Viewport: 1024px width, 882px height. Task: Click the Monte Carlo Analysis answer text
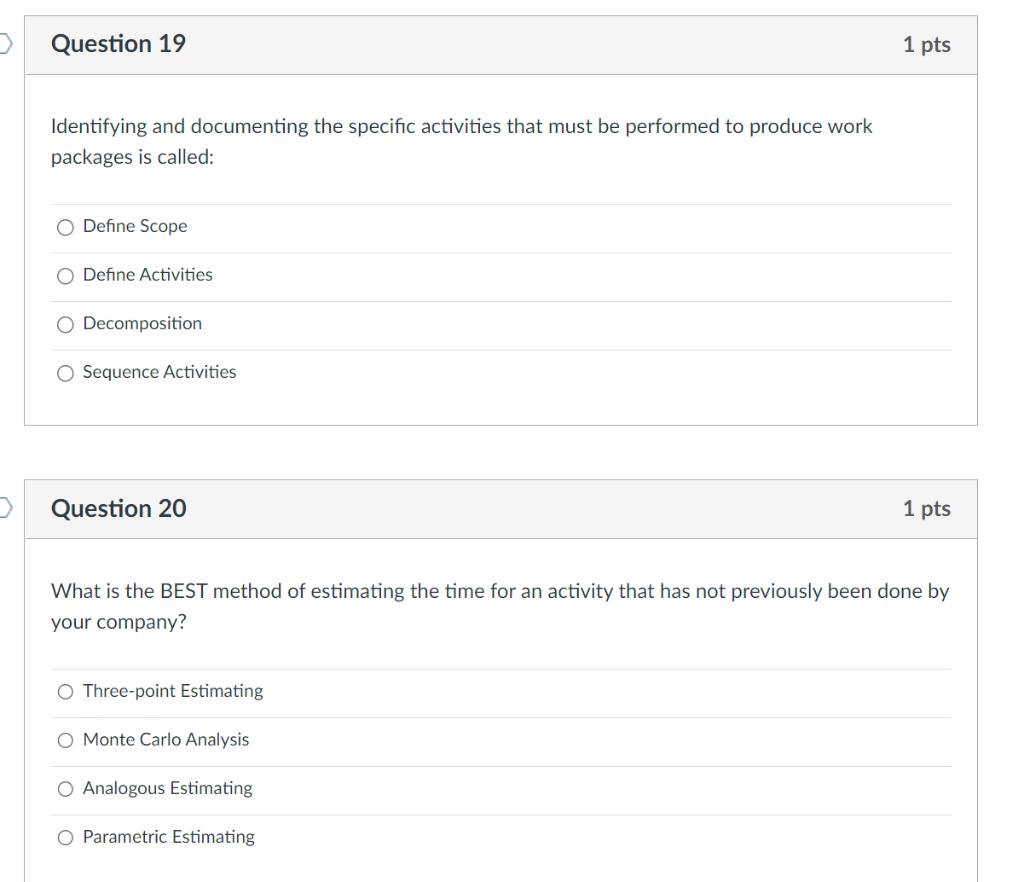click(x=166, y=740)
